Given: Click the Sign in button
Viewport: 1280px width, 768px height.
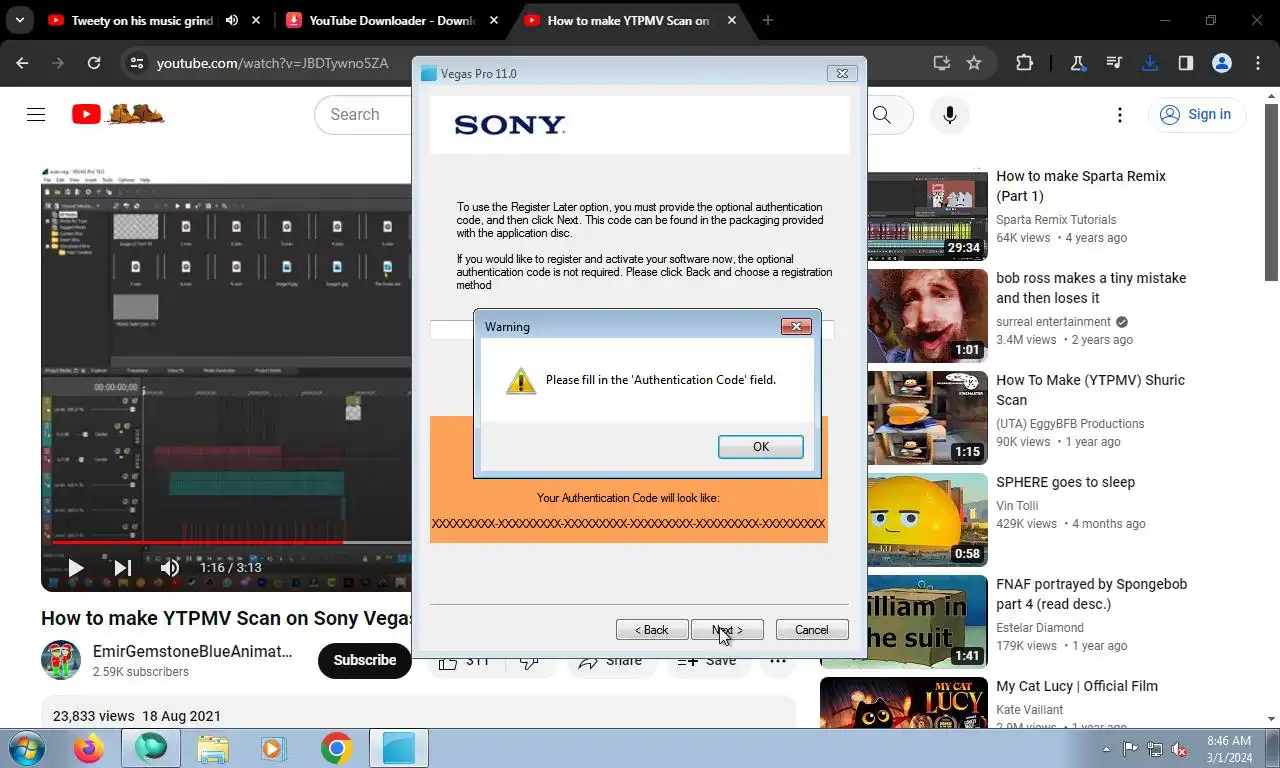Looking at the screenshot, I should (x=1196, y=114).
